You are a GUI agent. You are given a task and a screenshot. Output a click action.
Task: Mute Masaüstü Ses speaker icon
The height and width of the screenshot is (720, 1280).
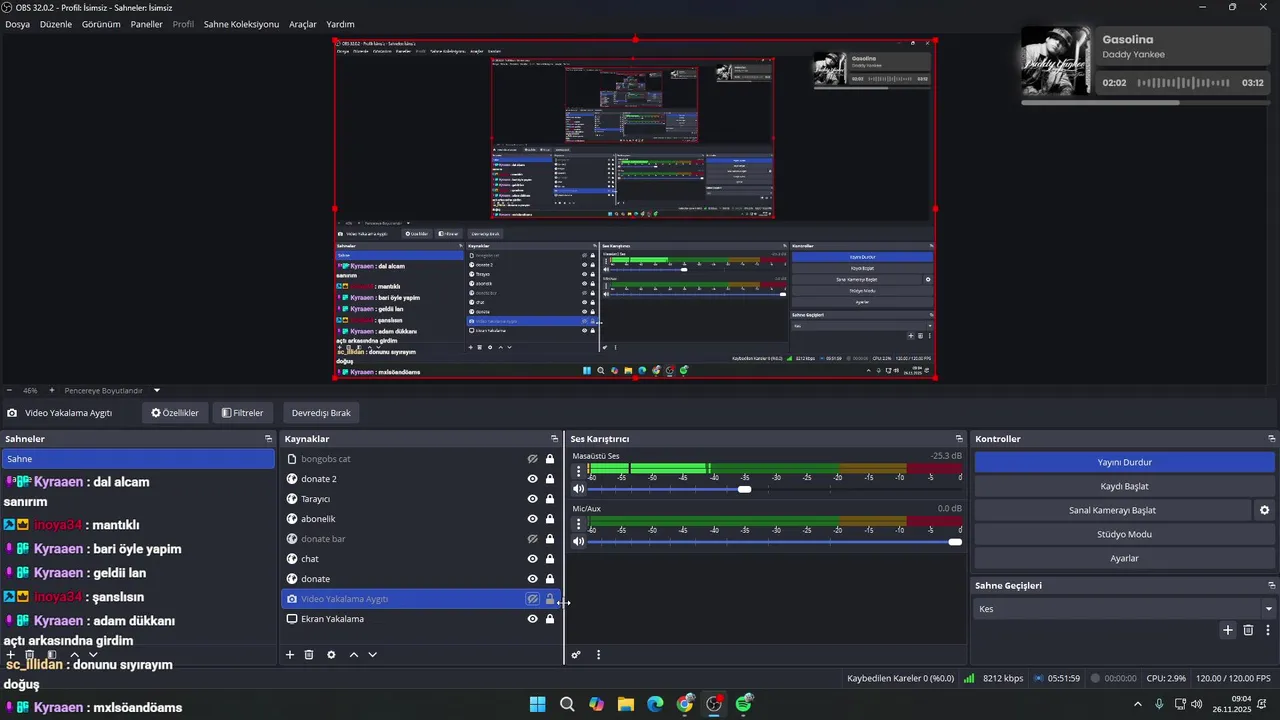tap(578, 489)
